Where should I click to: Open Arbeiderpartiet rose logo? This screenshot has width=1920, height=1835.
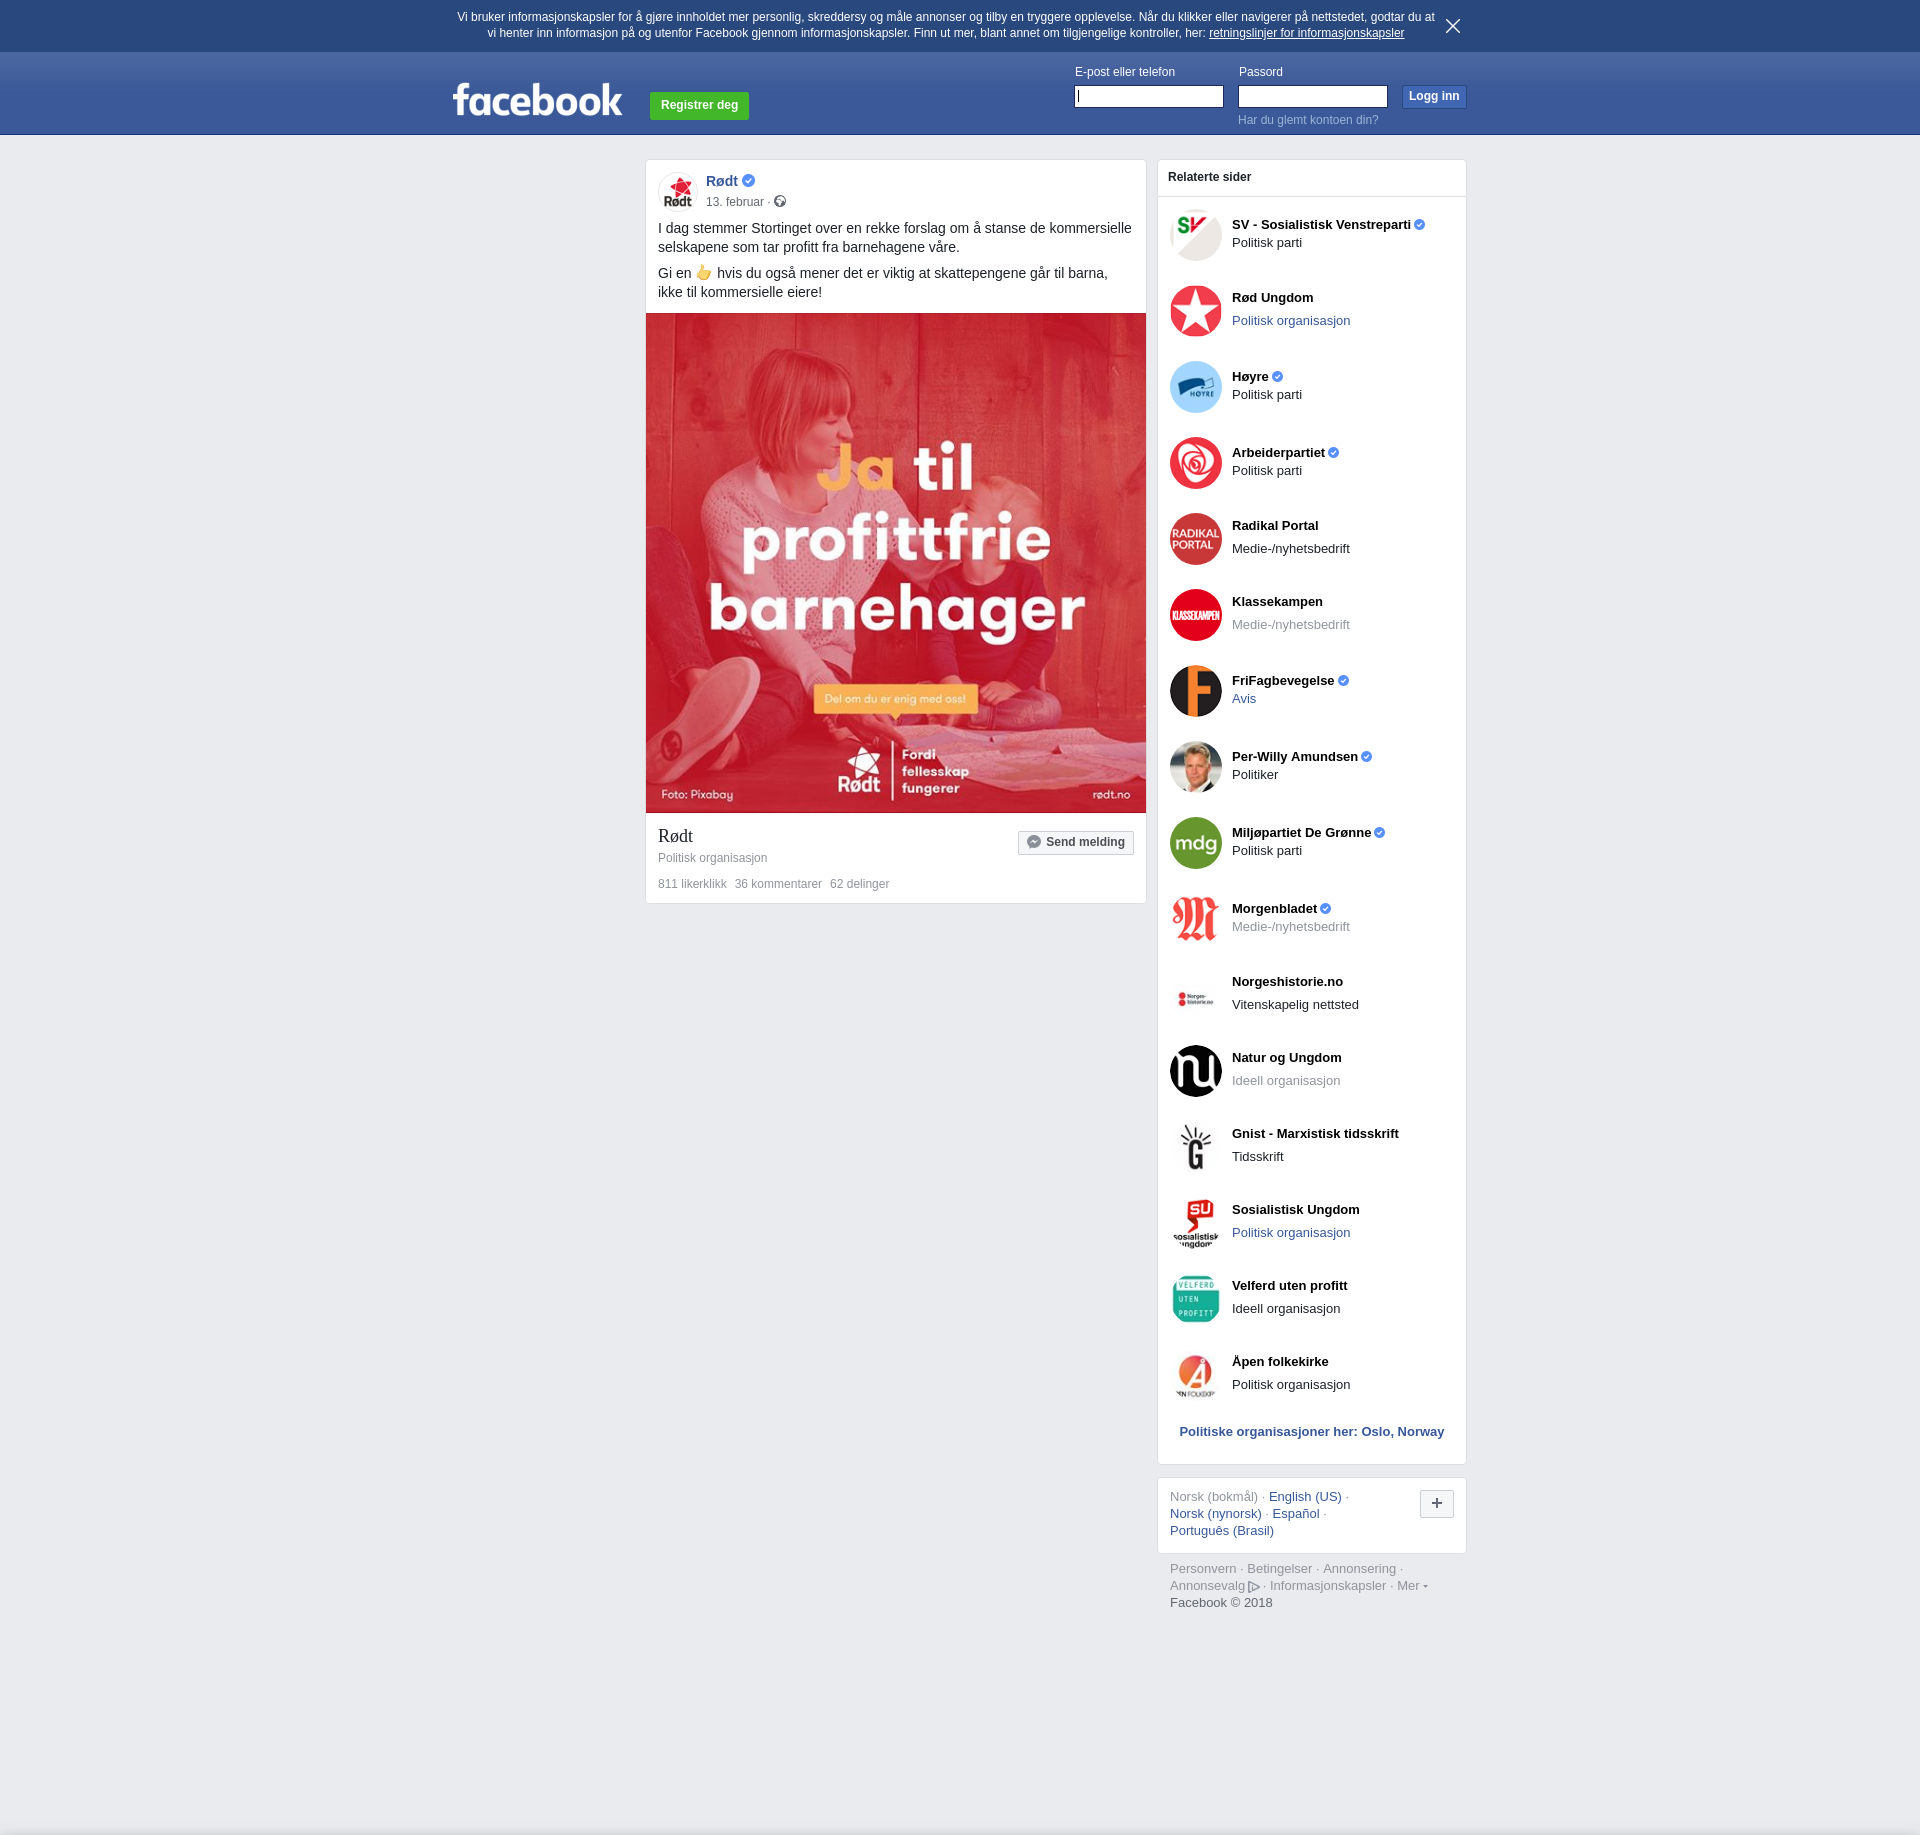coord(1196,463)
